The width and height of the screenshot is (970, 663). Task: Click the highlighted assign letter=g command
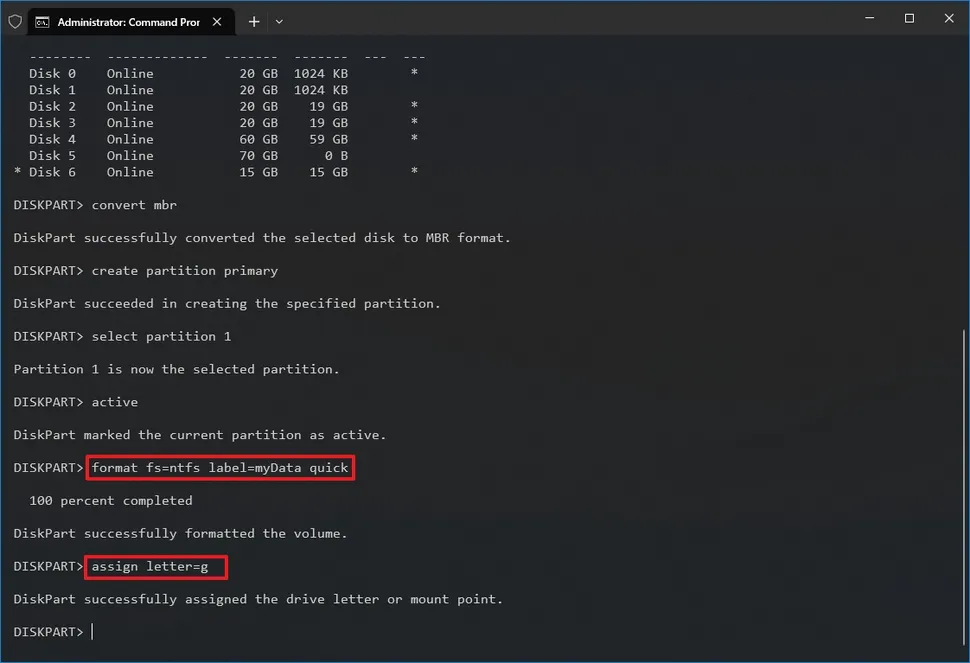[156, 567]
